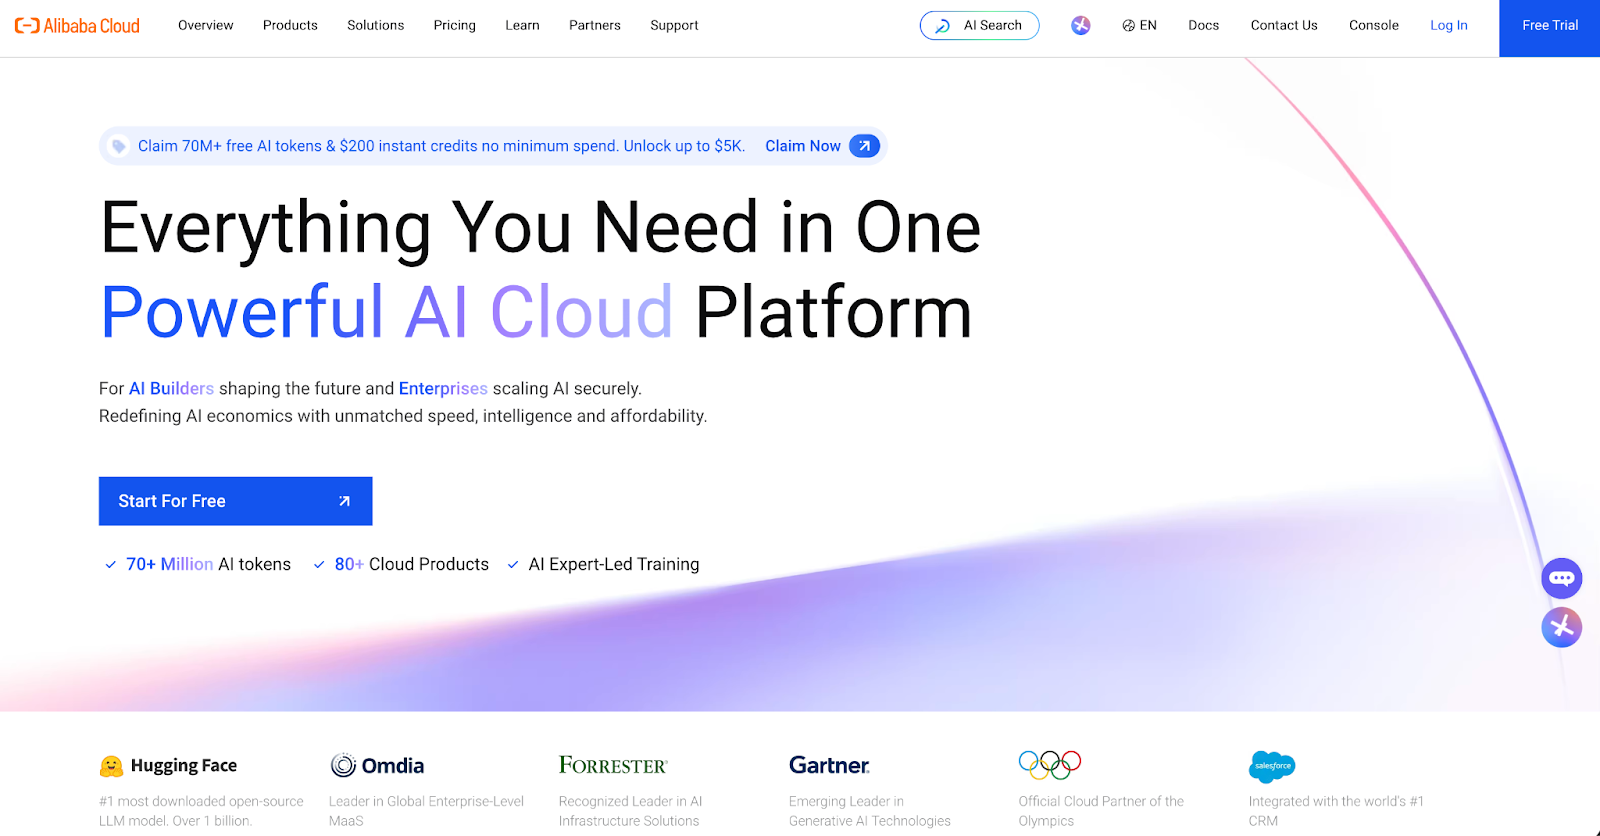This screenshot has width=1600, height=836.
Task: Click the Hugging Face logo
Action: [168, 766]
